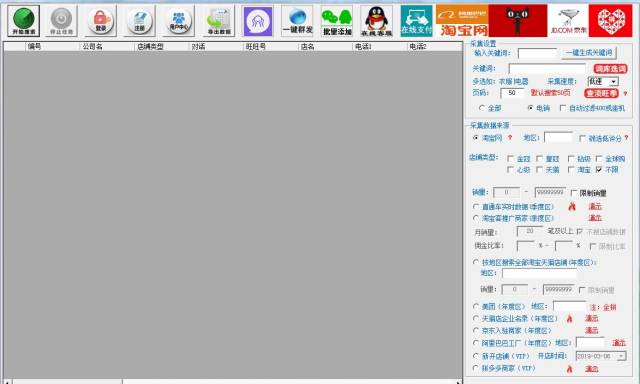Click the red 词库选词 button
The width and height of the screenshot is (640, 384).
pos(610,69)
